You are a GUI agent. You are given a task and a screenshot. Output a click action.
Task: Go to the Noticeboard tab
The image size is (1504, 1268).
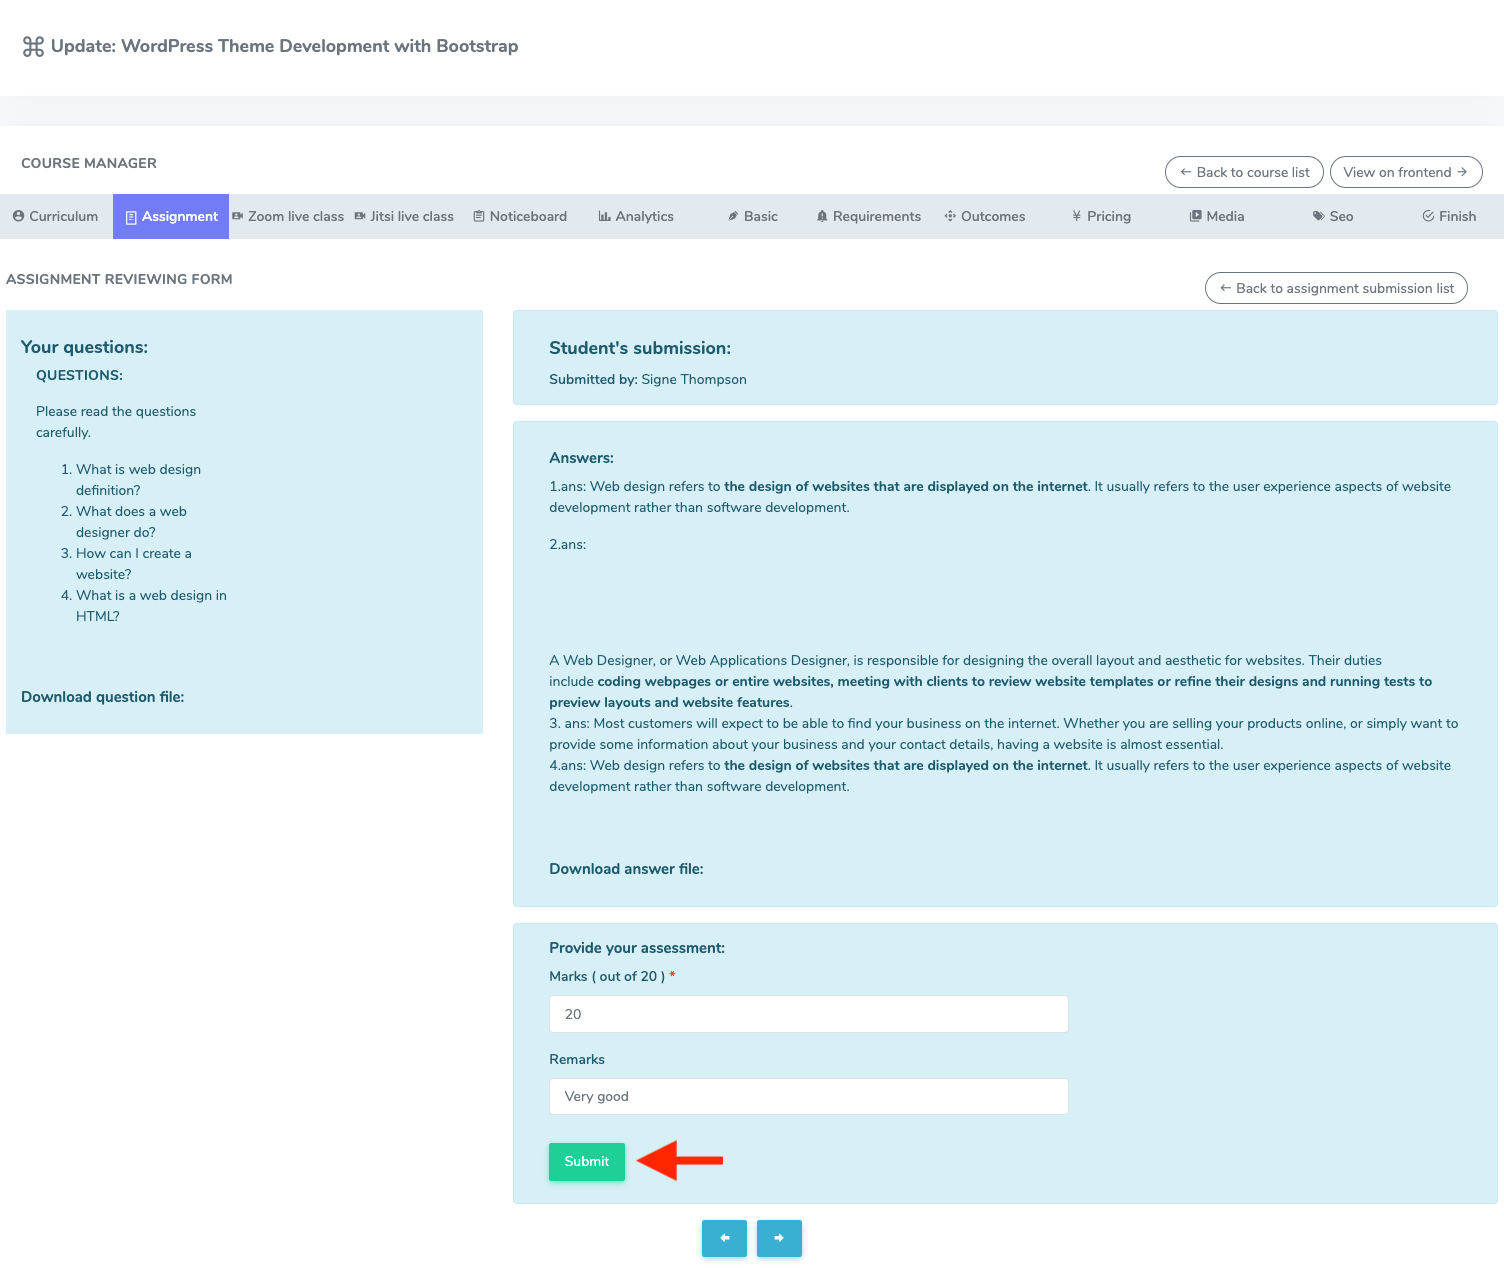pyautogui.click(x=520, y=216)
